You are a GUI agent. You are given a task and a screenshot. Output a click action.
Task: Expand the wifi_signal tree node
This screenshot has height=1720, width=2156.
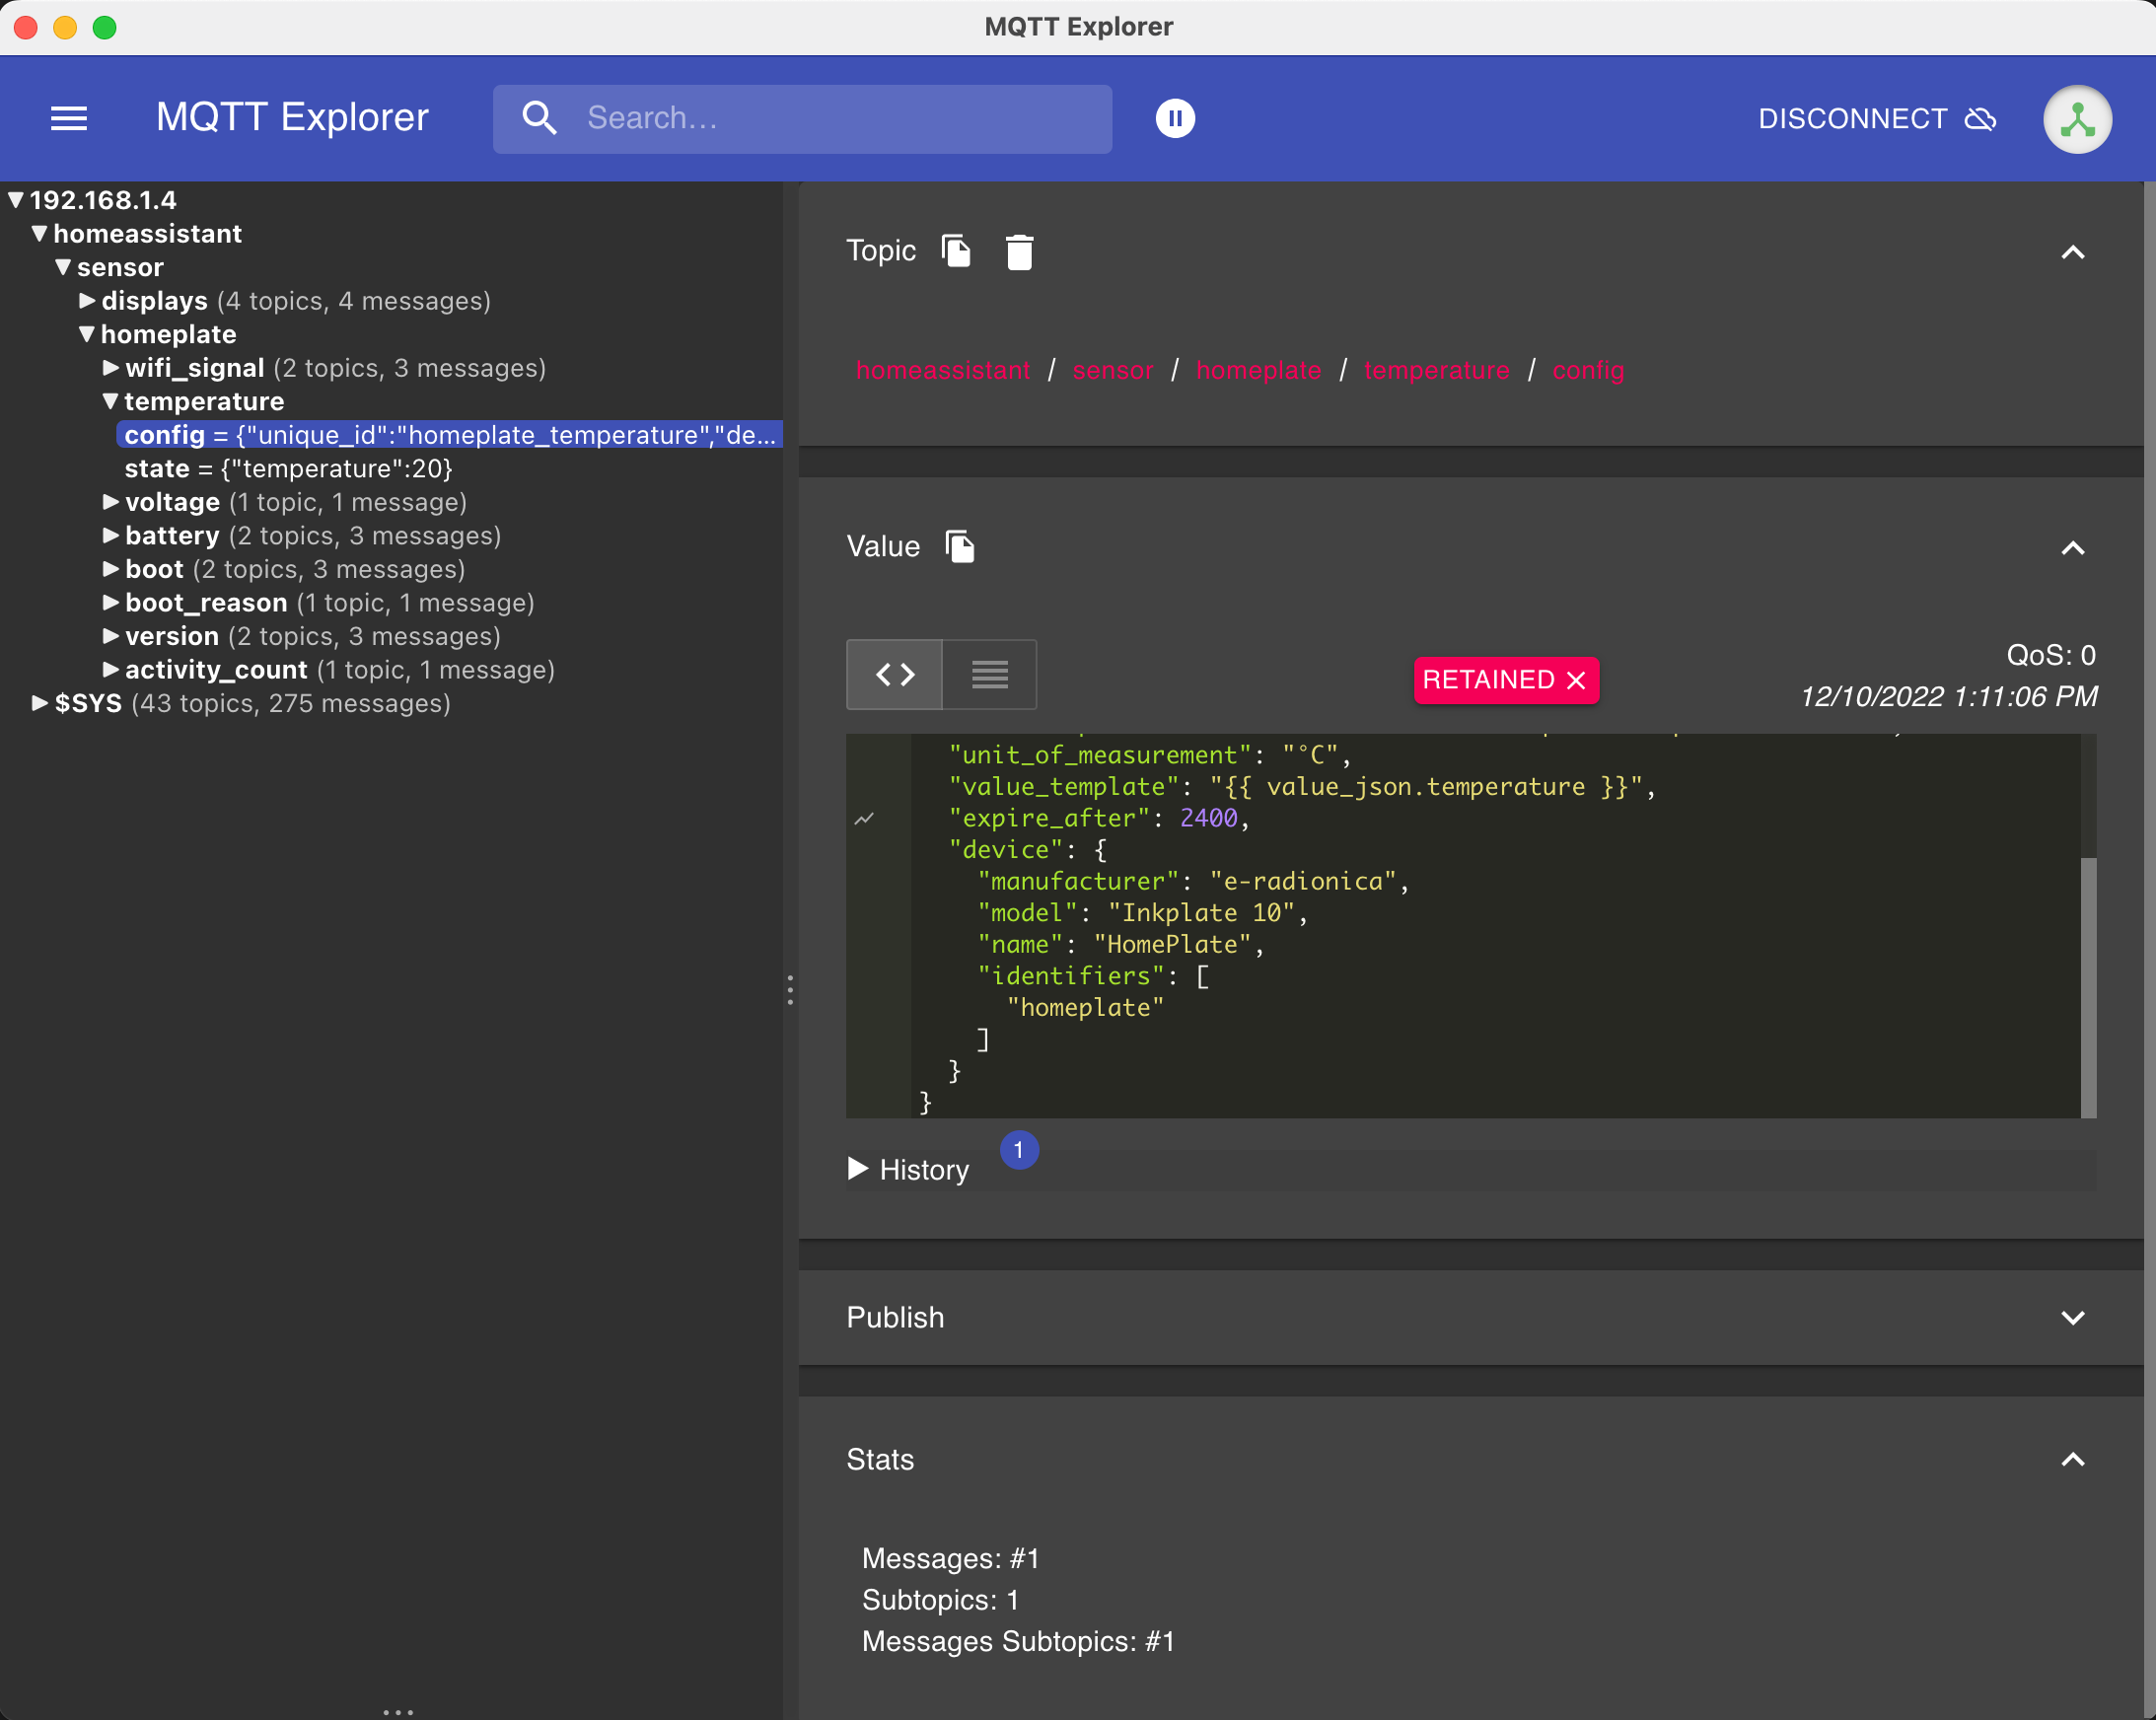(x=111, y=368)
